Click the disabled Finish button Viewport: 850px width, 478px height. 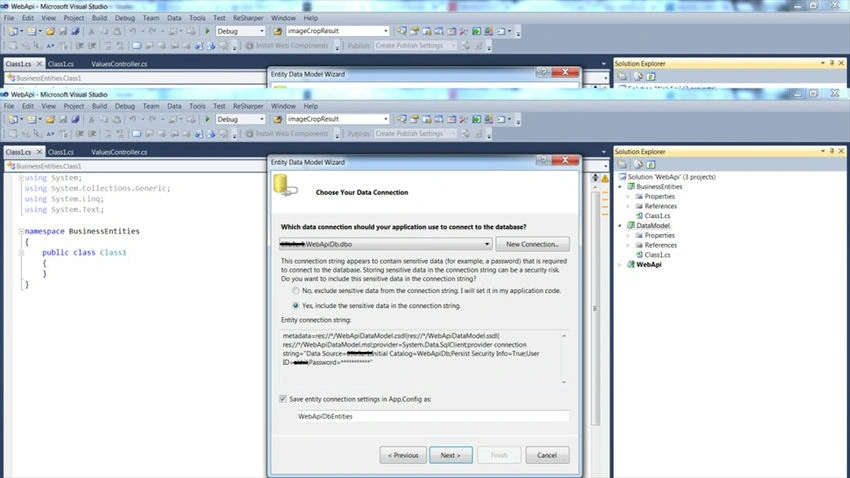499,455
